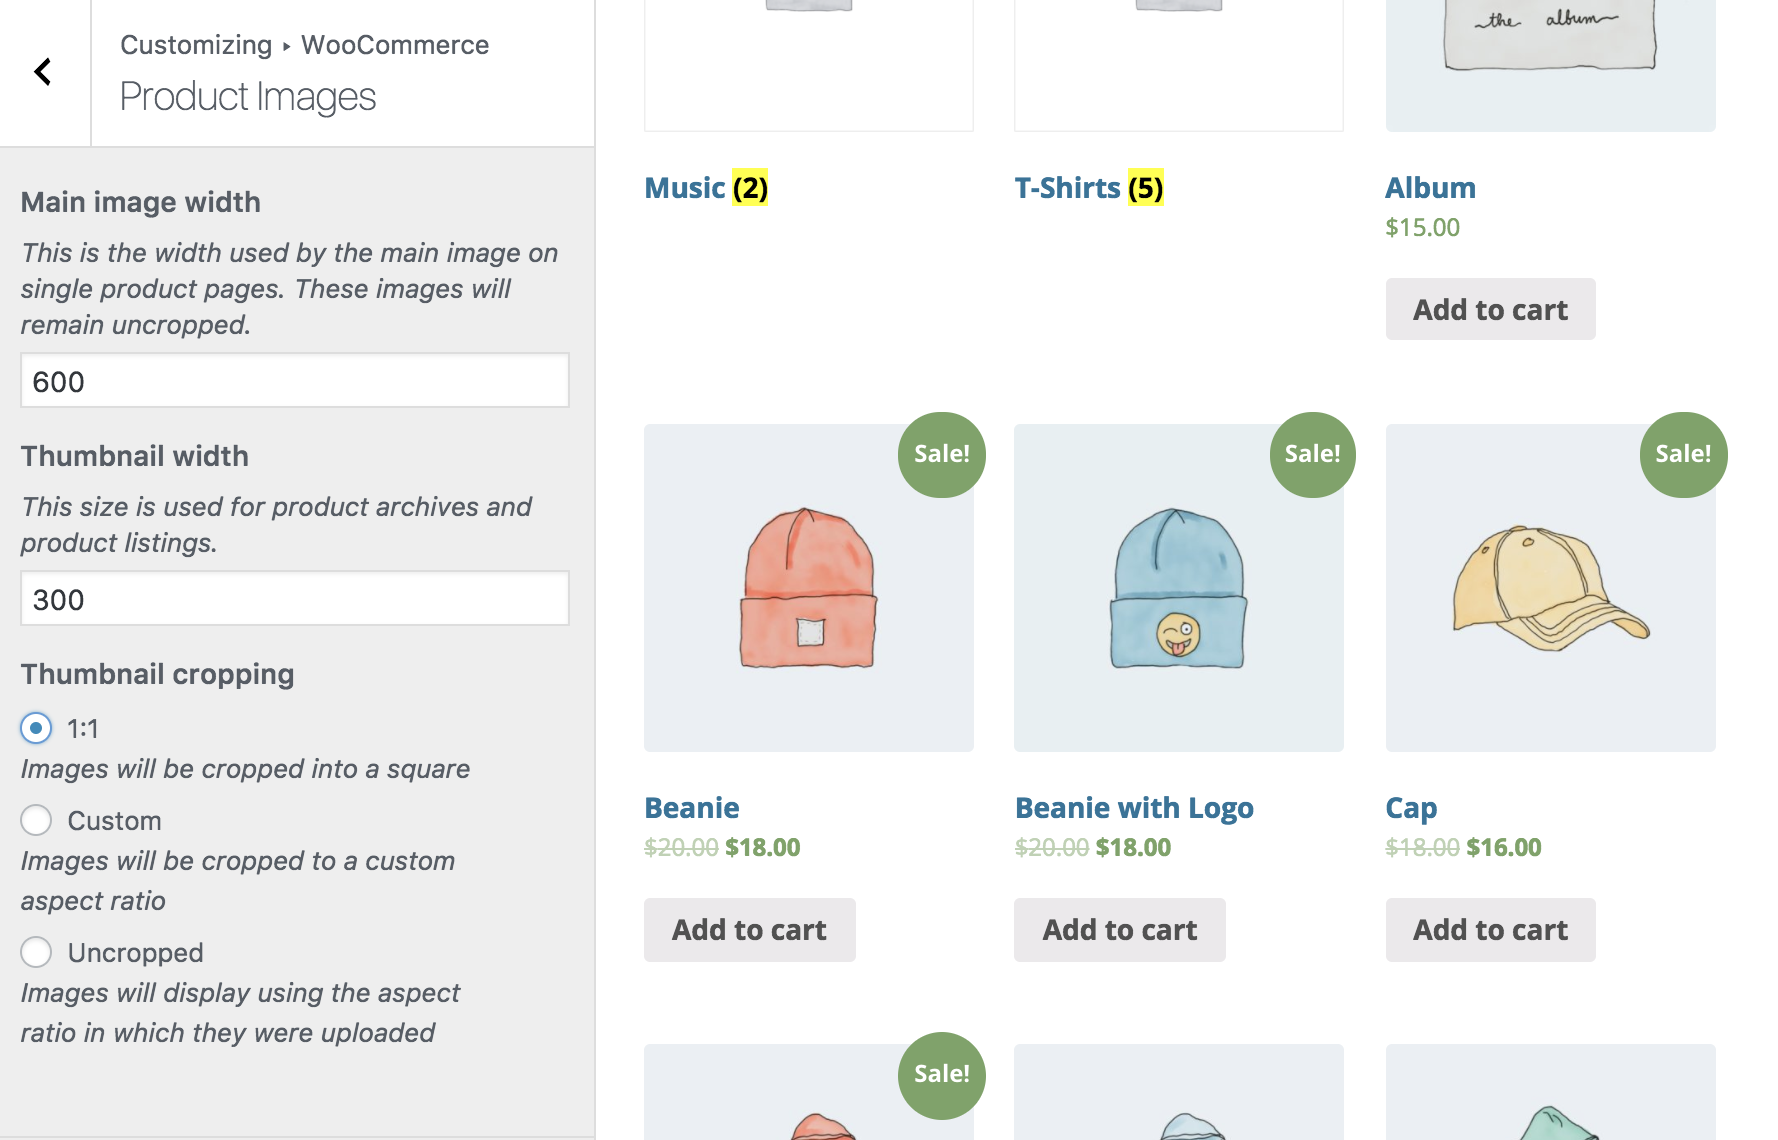
Task: Click the red Beanie product image
Action: pos(808,588)
